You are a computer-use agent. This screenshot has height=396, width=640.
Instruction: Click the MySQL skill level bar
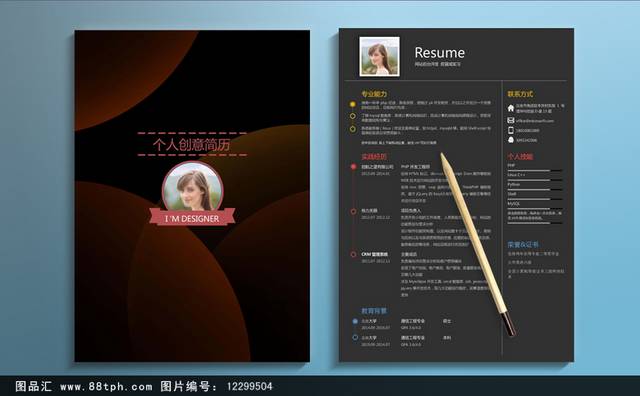(535, 208)
